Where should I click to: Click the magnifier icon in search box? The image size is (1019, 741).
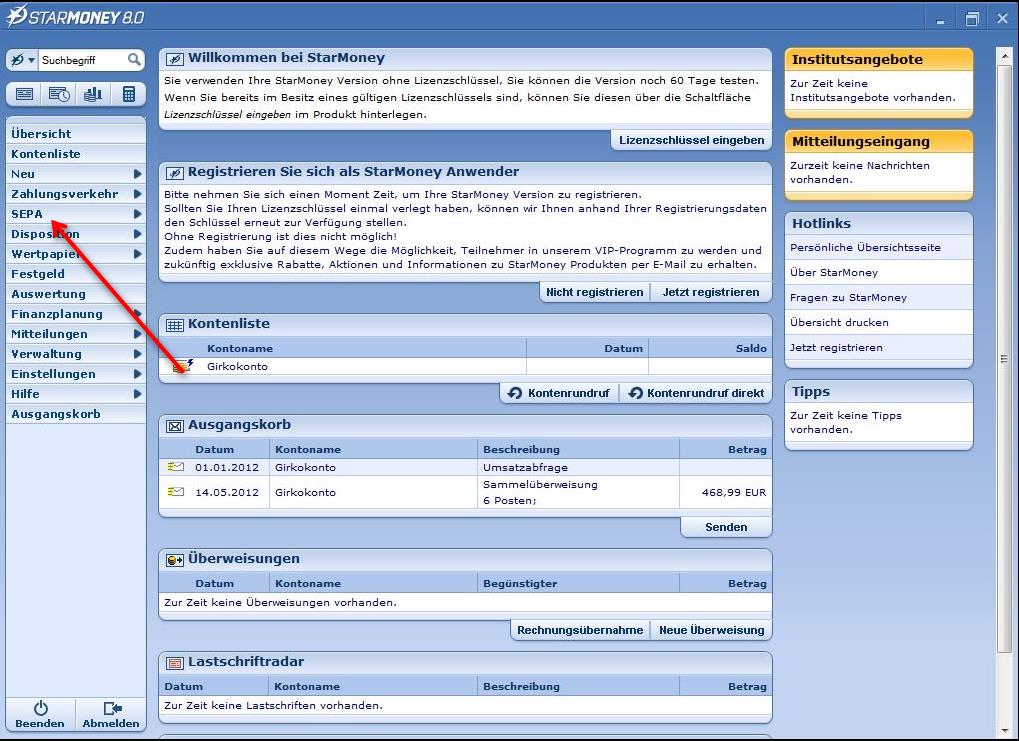point(134,61)
